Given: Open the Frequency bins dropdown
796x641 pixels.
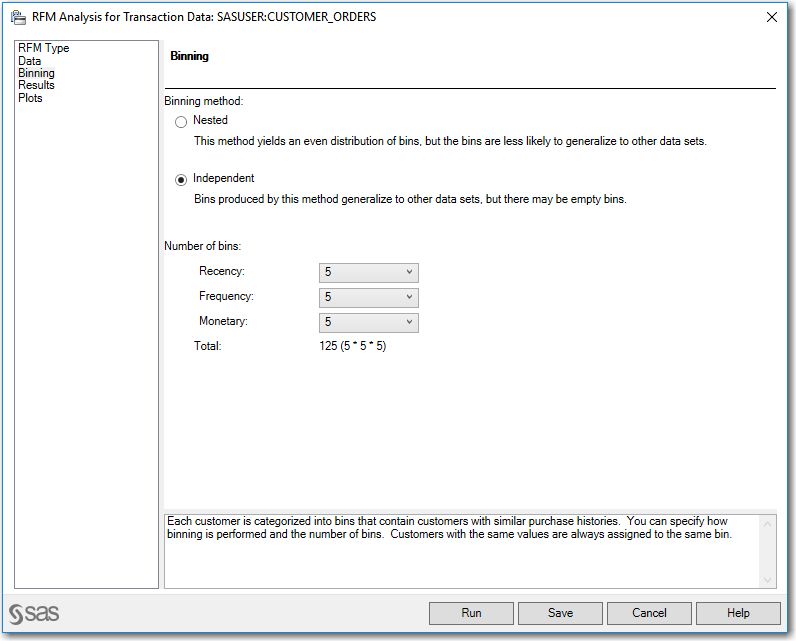Looking at the screenshot, I should point(369,297).
